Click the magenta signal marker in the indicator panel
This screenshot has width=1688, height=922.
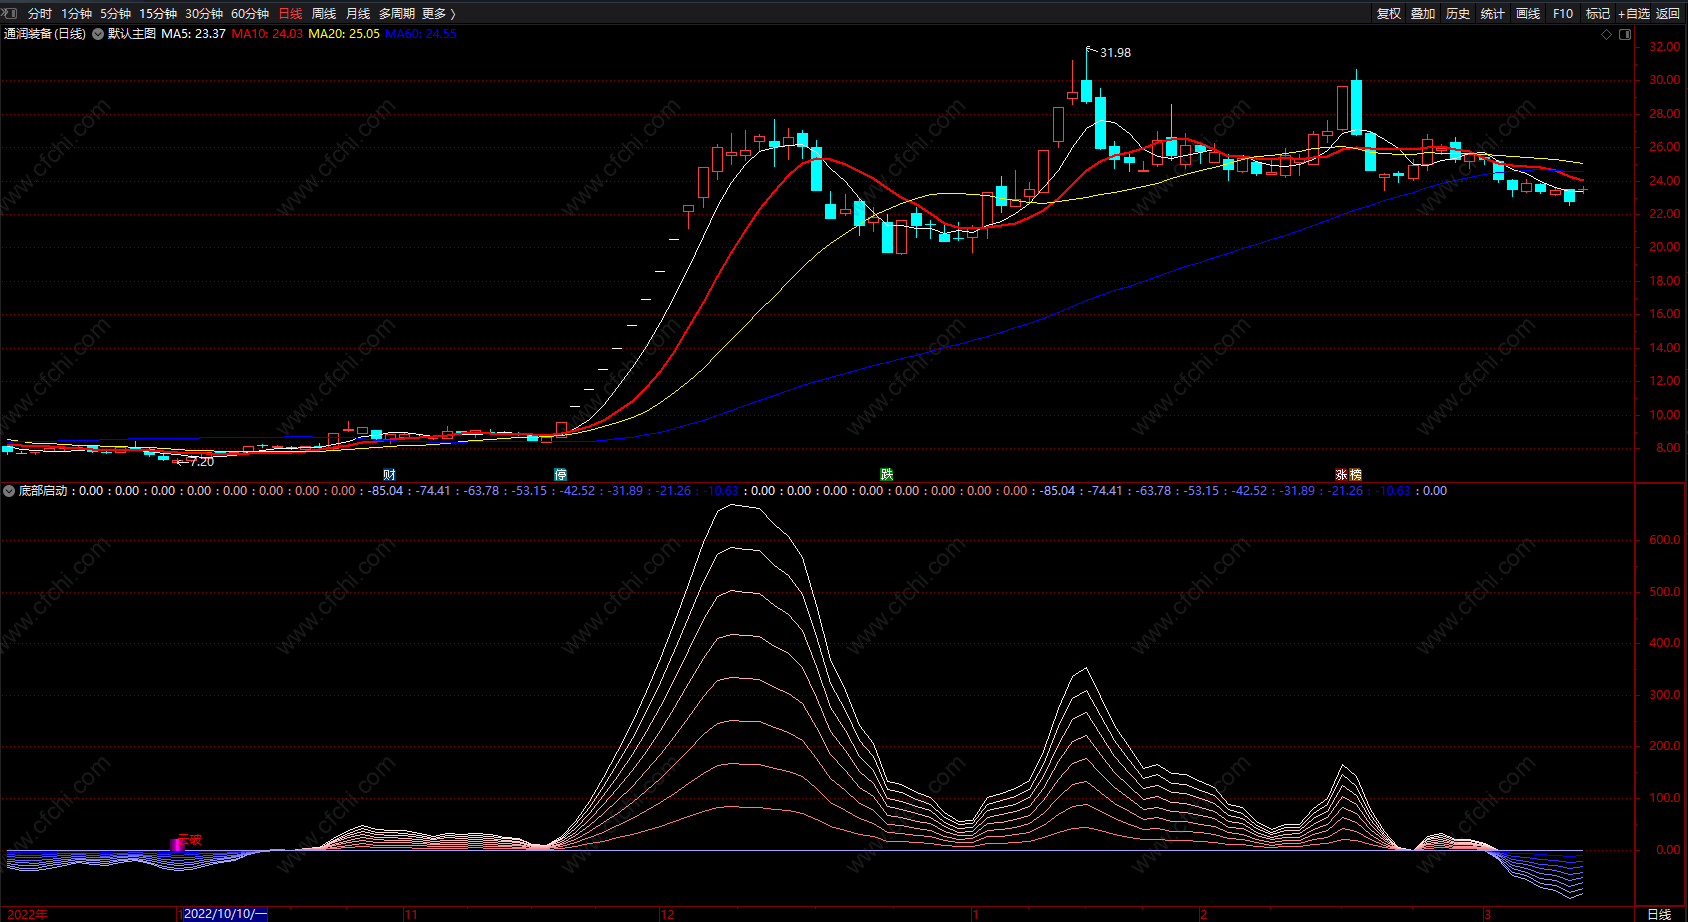click(177, 845)
